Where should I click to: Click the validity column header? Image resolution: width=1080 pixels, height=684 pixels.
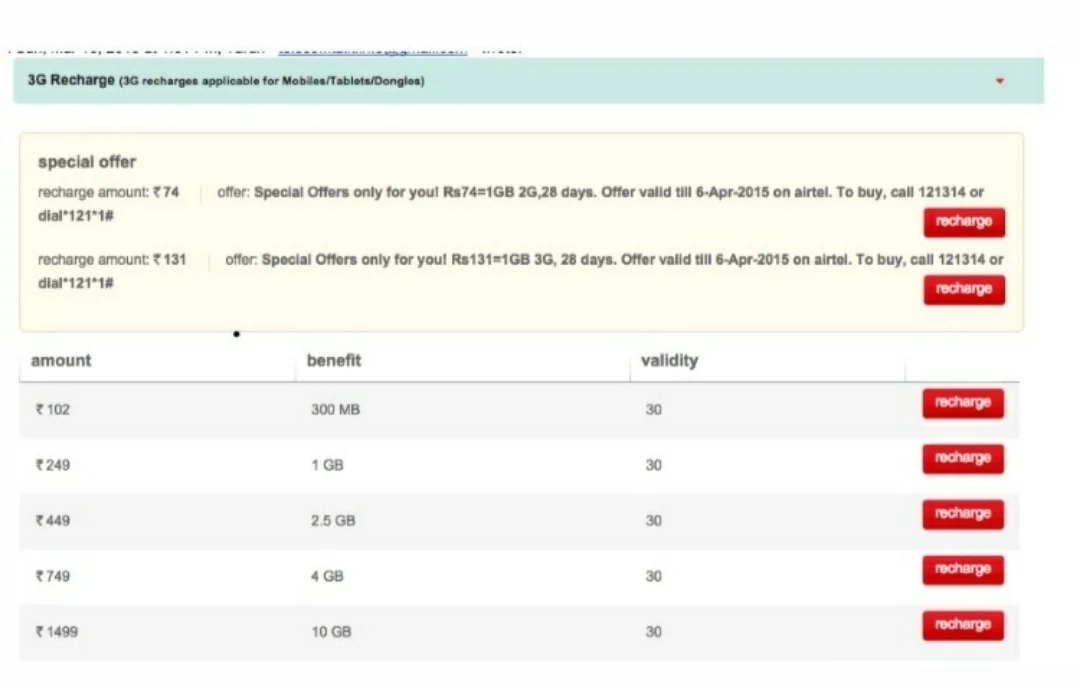(669, 361)
